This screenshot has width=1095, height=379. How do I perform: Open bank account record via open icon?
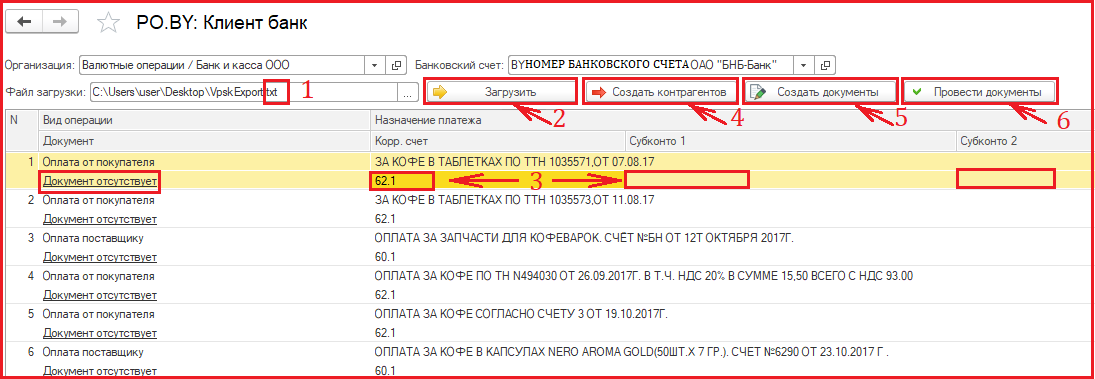(x=825, y=65)
